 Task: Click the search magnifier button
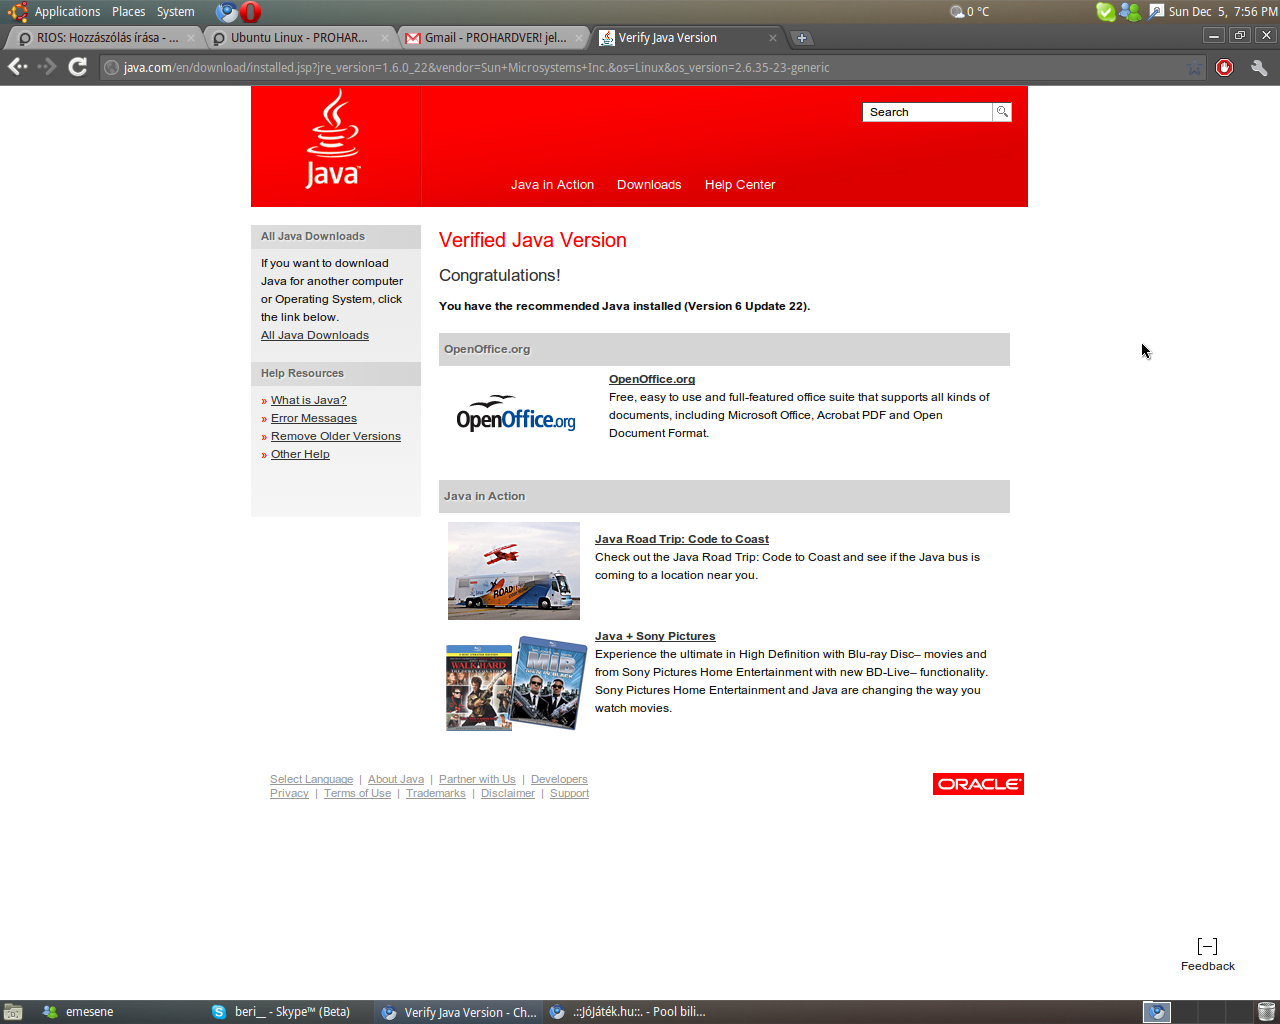click(x=1002, y=112)
